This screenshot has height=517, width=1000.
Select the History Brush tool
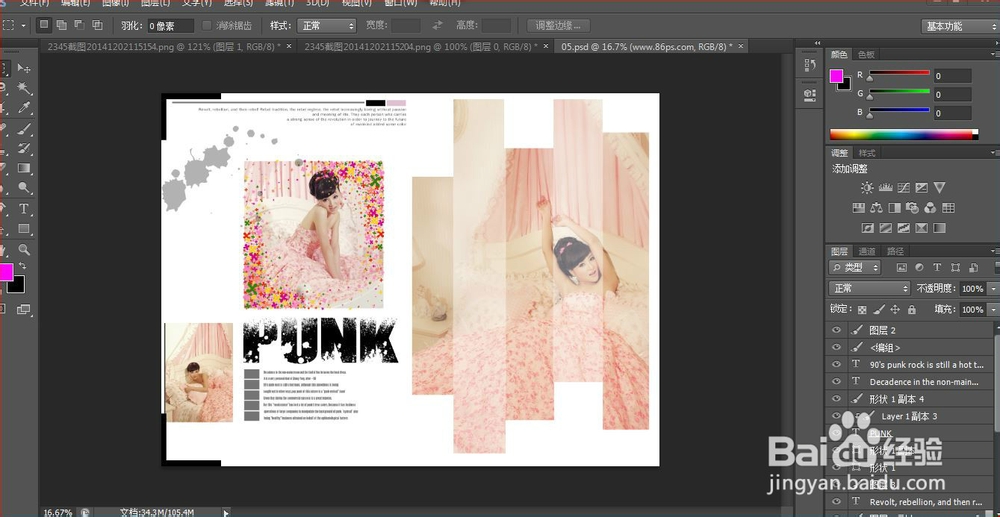[24, 149]
